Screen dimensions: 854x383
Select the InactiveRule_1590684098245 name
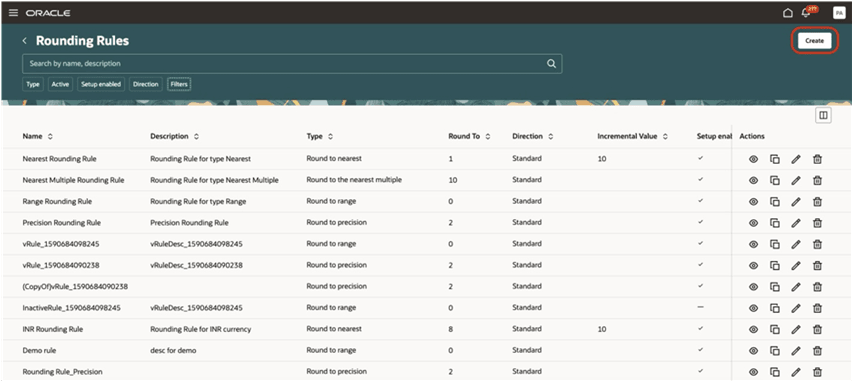click(71, 308)
